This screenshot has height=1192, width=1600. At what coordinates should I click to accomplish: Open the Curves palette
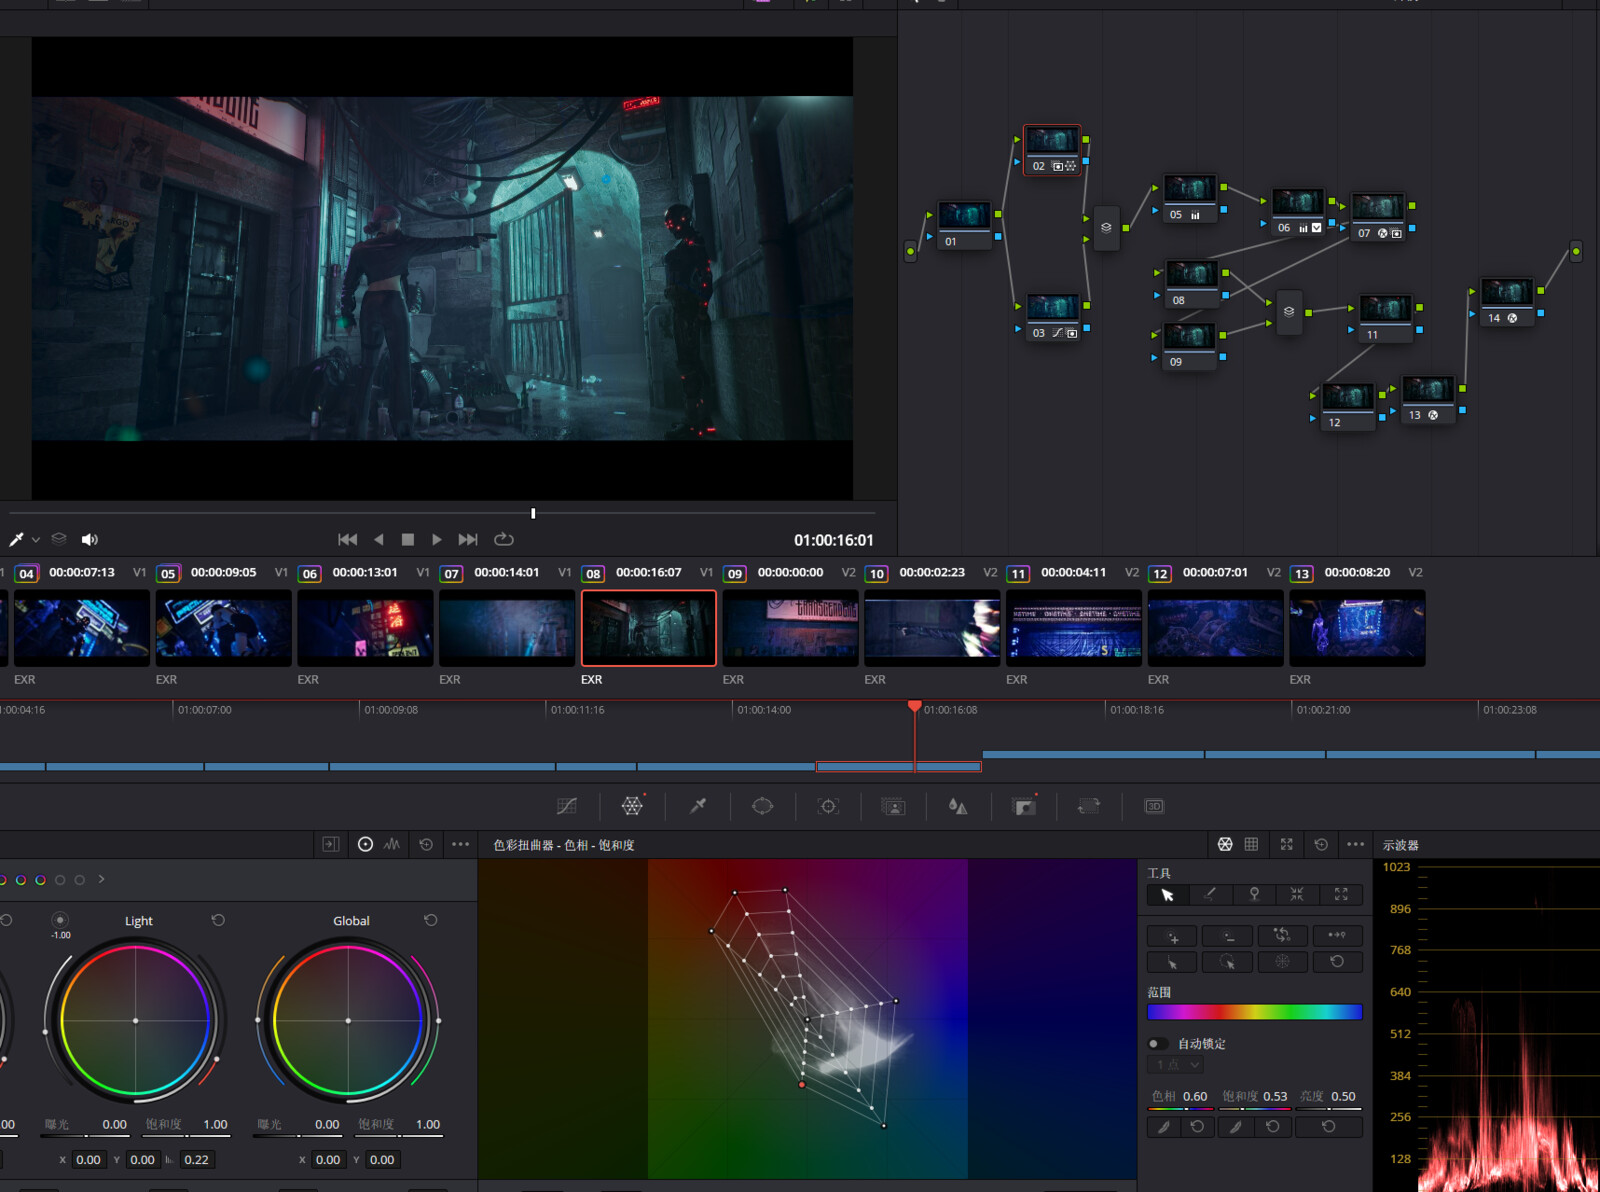[x=567, y=806]
